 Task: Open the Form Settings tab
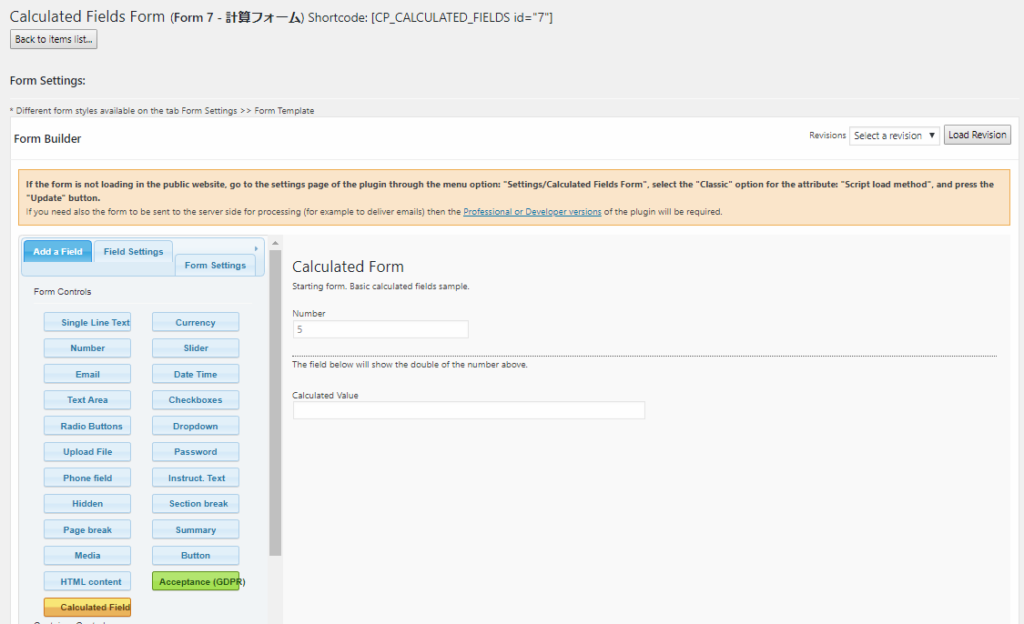click(x=215, y=265)
